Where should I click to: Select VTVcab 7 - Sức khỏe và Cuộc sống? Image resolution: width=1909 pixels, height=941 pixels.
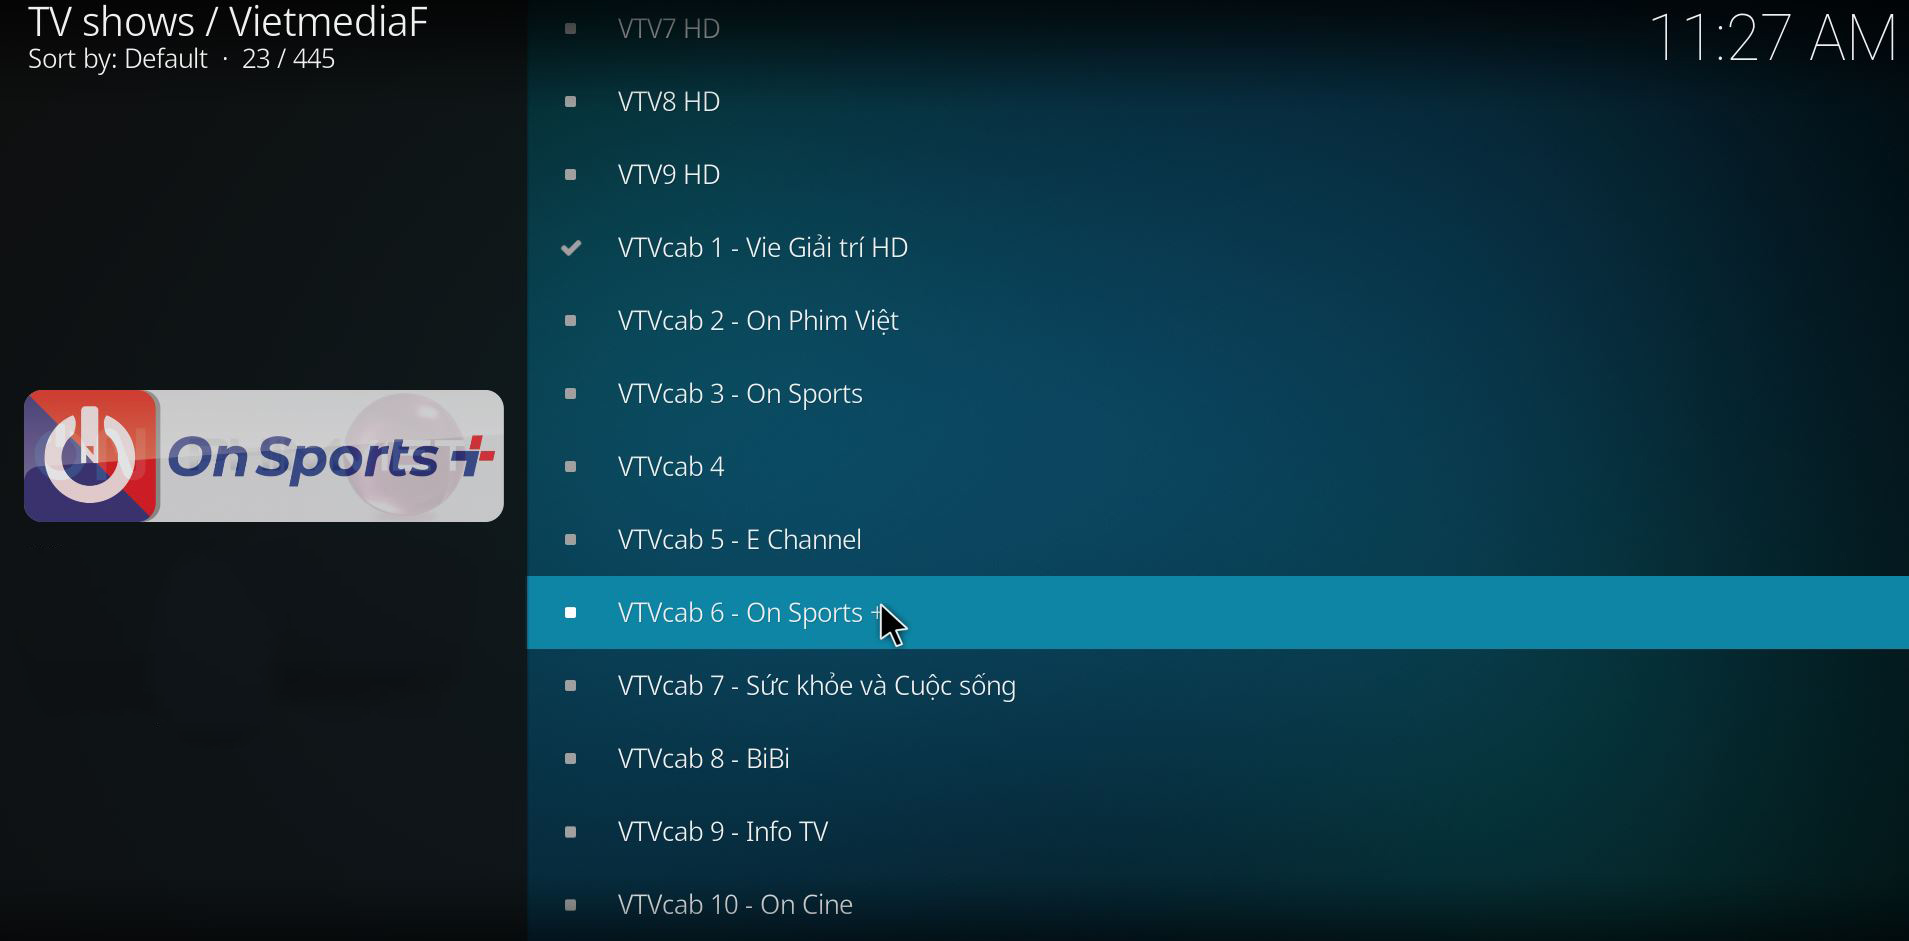tap(1218, 686)
